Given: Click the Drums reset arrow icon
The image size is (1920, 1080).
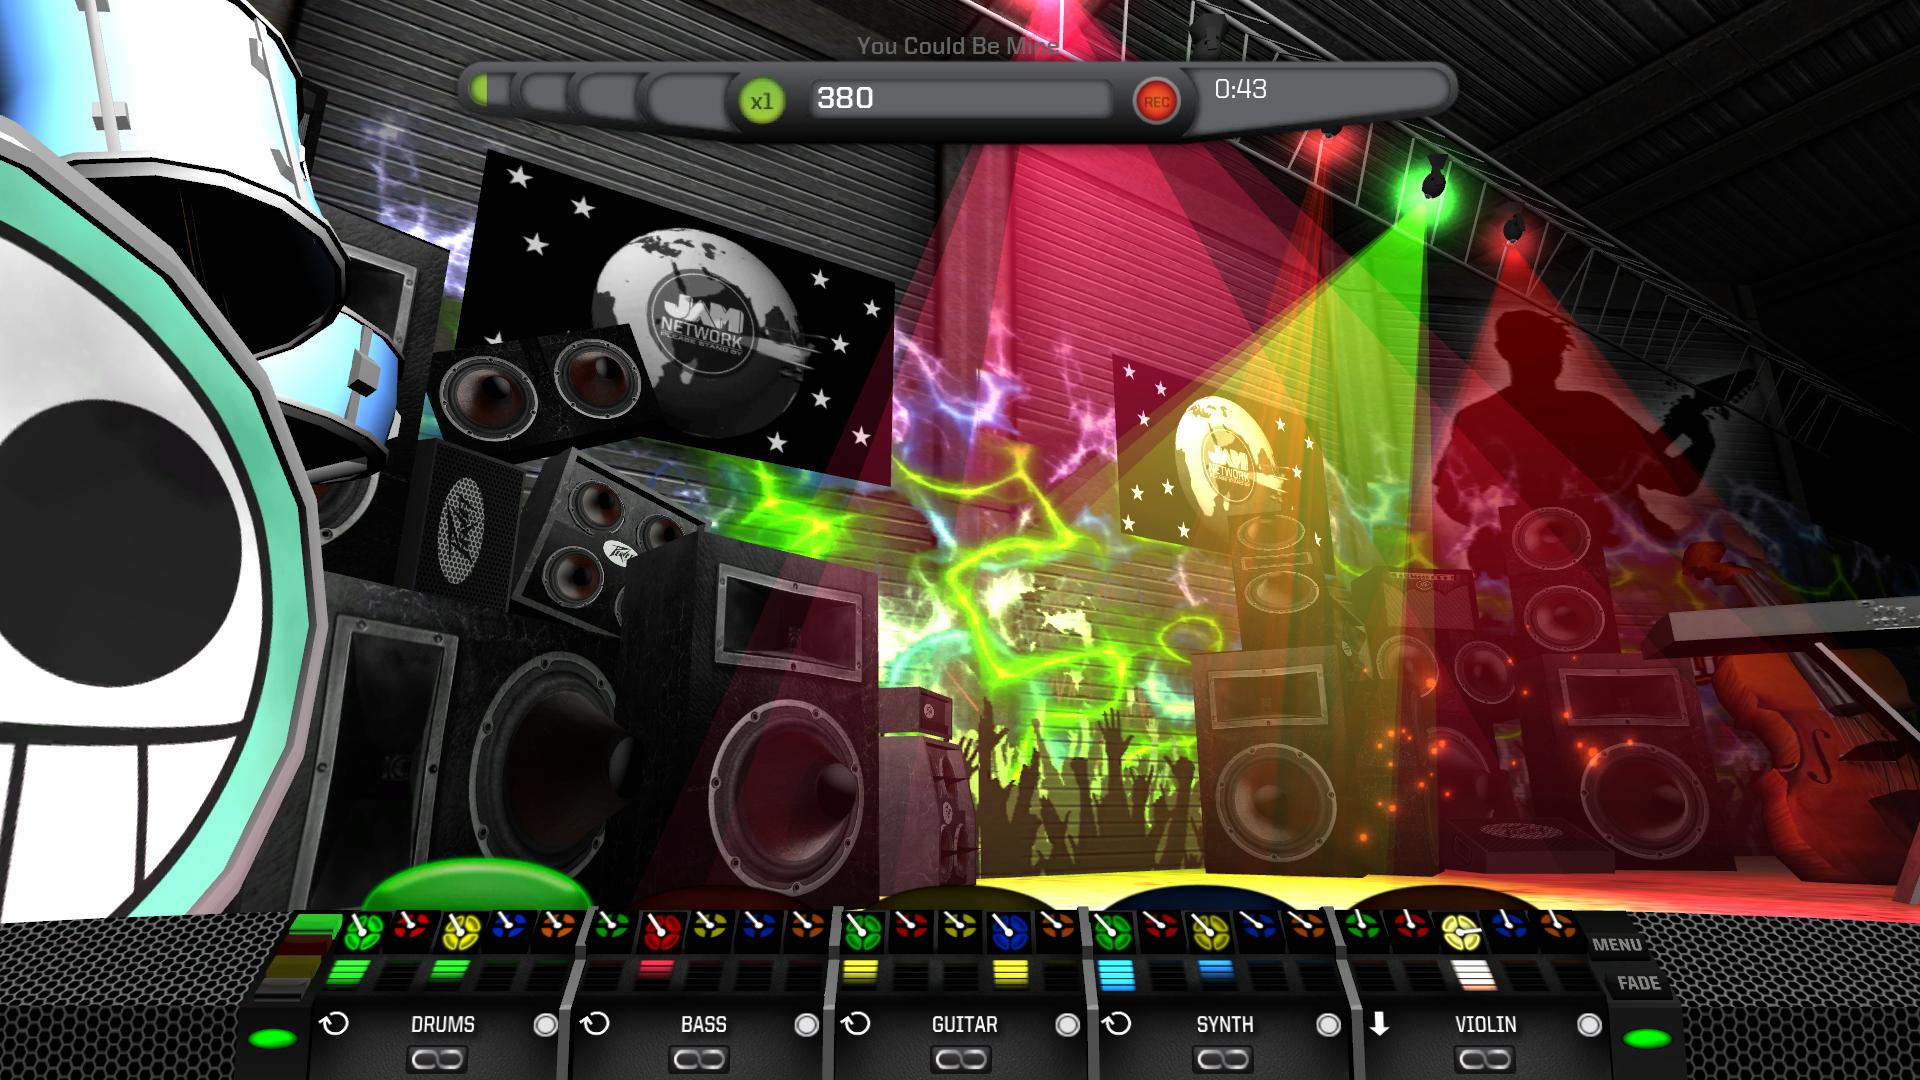Looking at the screenshot, I should [333, 1024].
